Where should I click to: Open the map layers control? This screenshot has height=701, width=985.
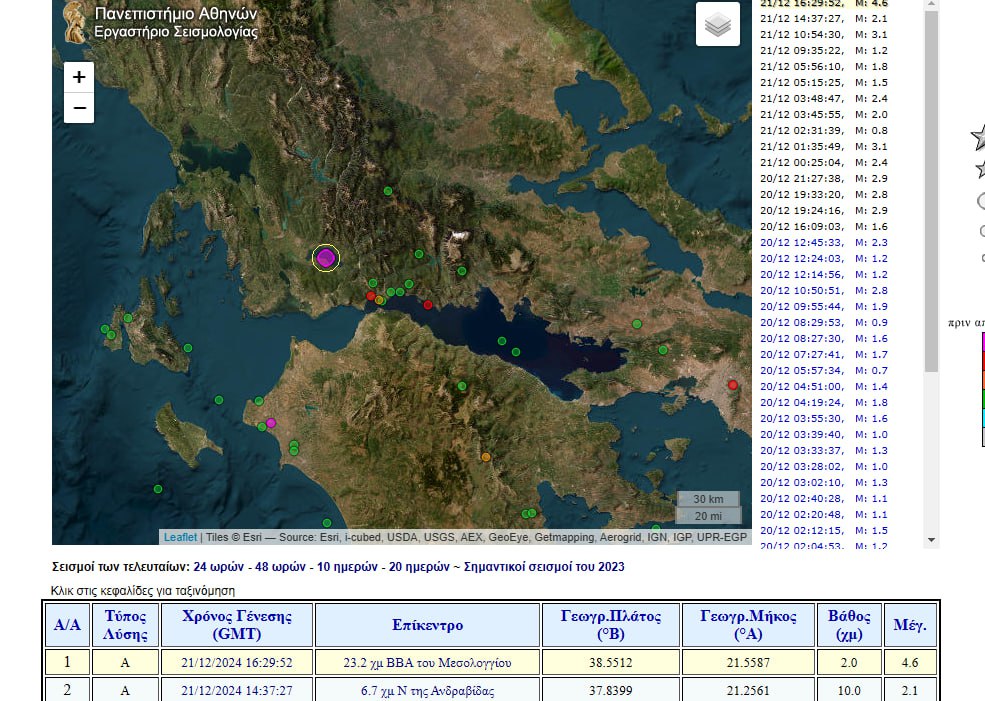[717, 25]
